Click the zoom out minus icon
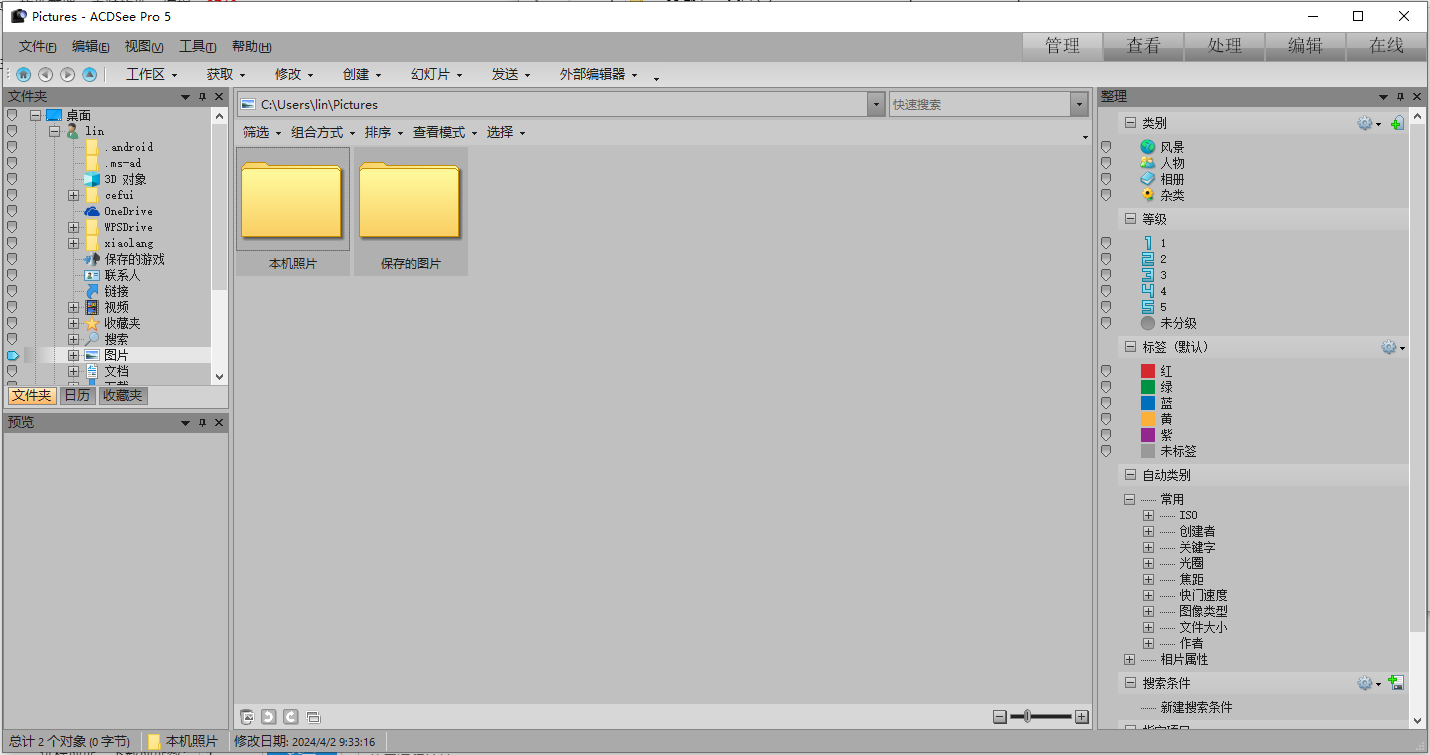This screenshot has width=1430, height=755. tap(1000, 717)
